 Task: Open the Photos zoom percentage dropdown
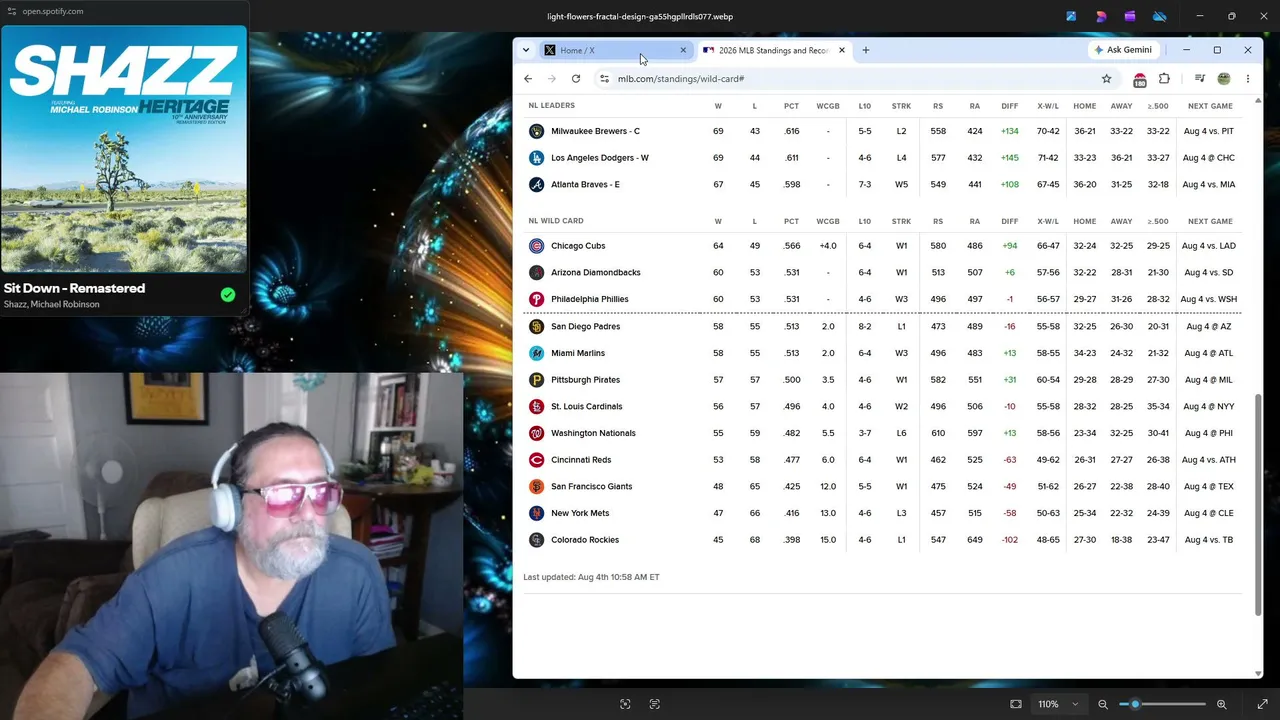click(1058, 704)
